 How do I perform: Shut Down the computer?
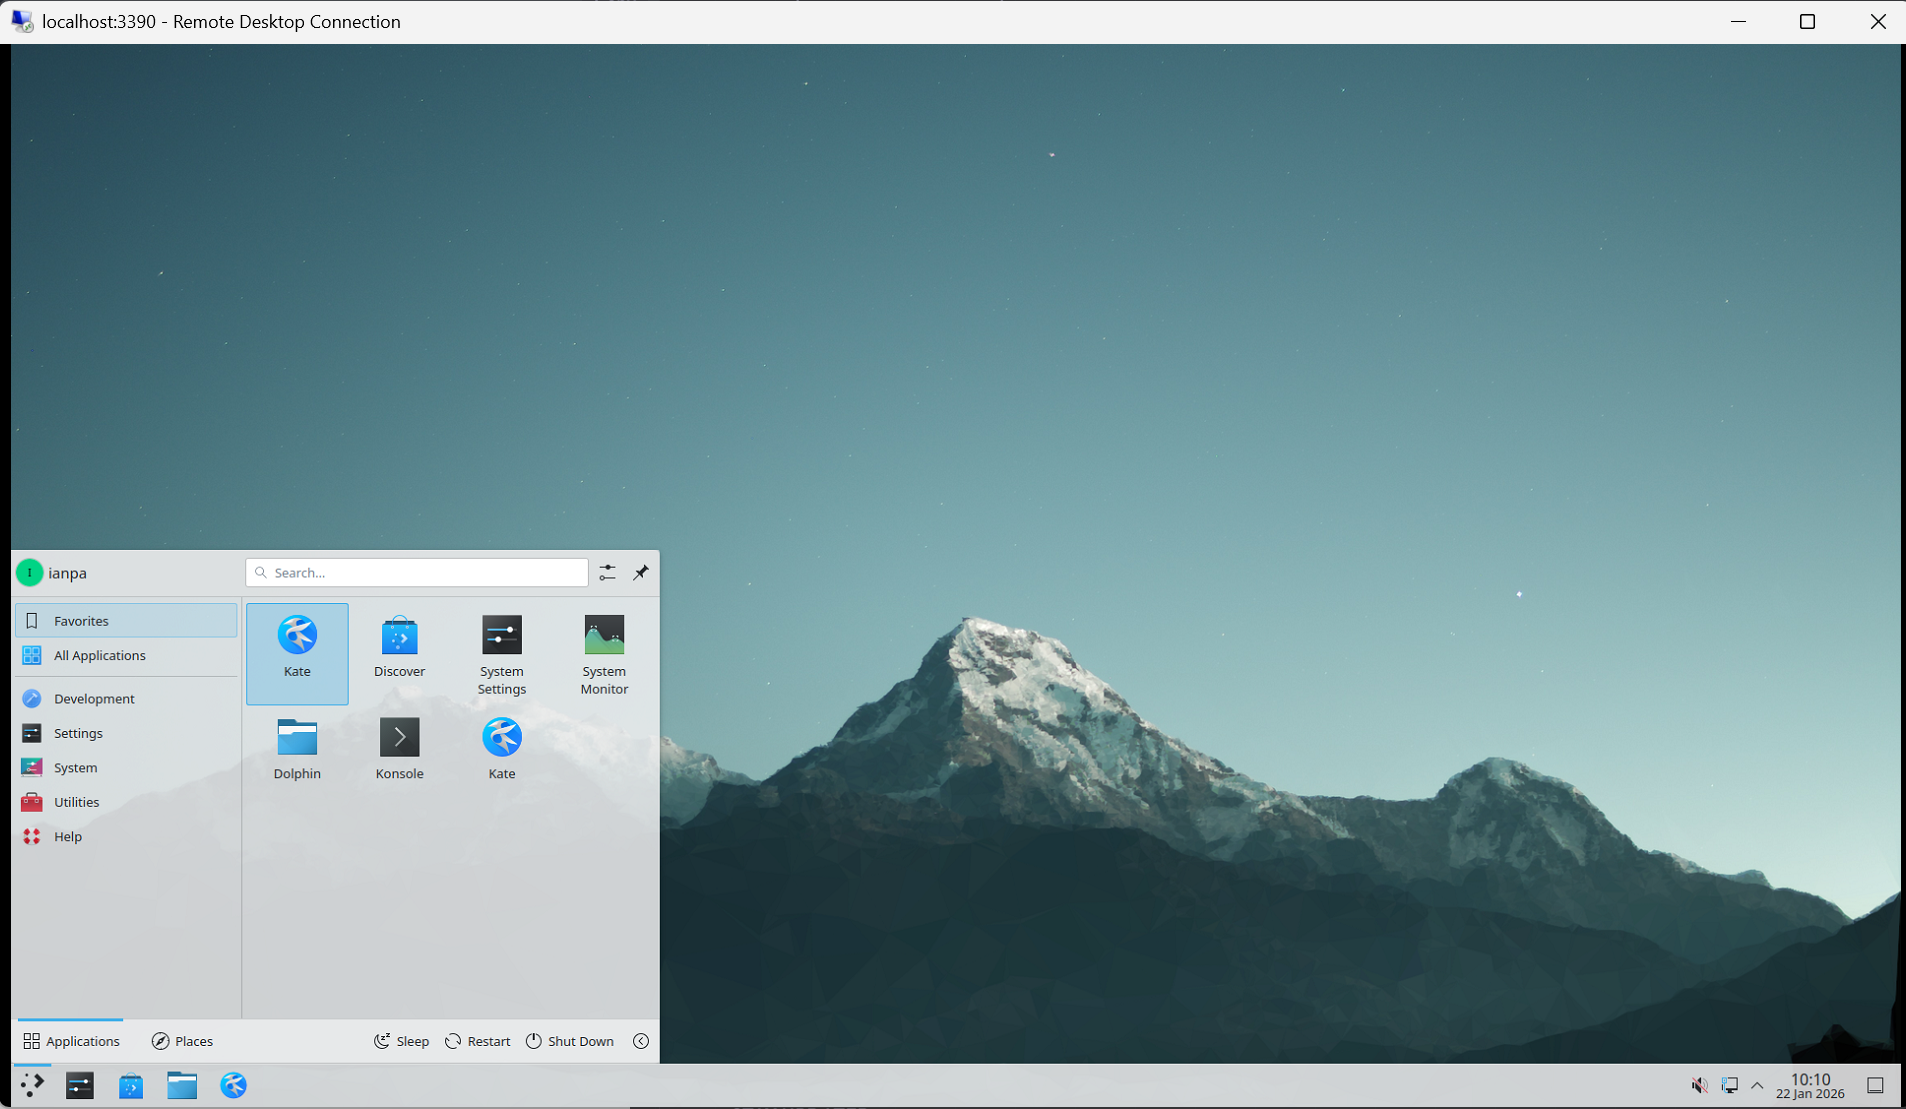point(569,1040)
